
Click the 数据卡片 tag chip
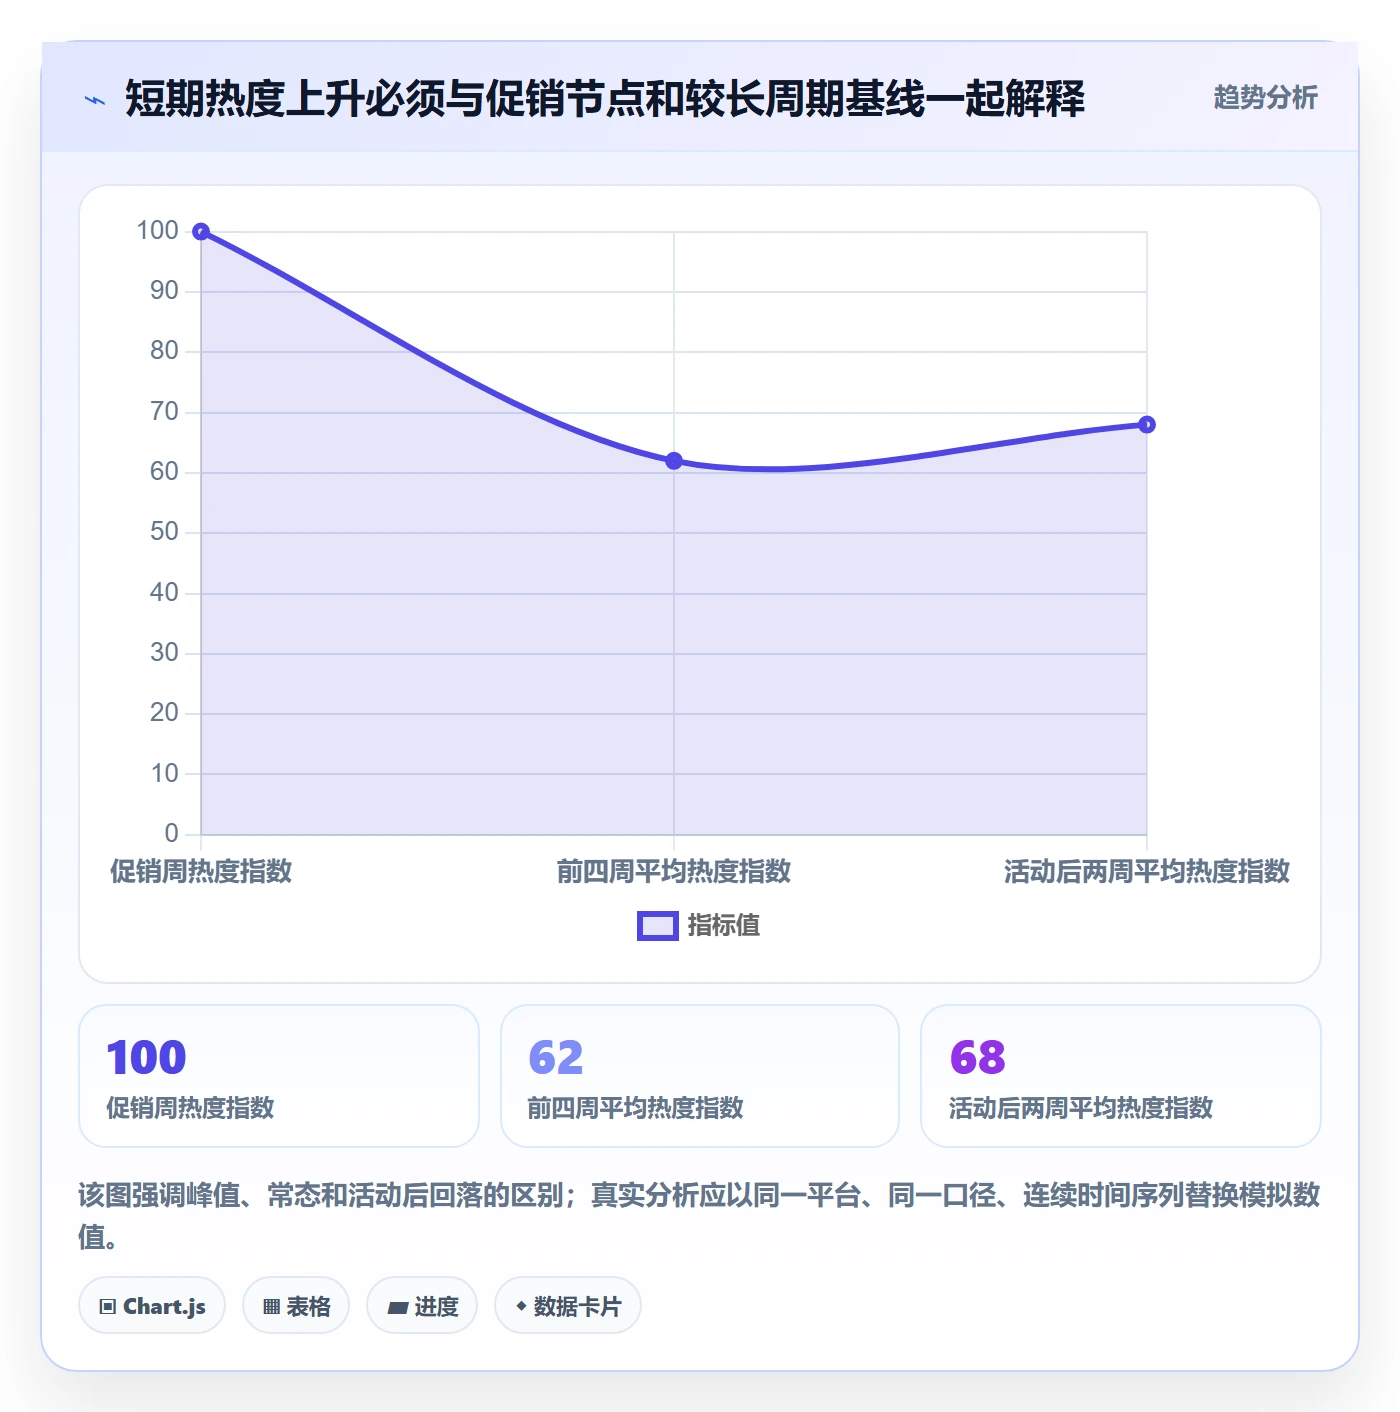coord(568,1305)
